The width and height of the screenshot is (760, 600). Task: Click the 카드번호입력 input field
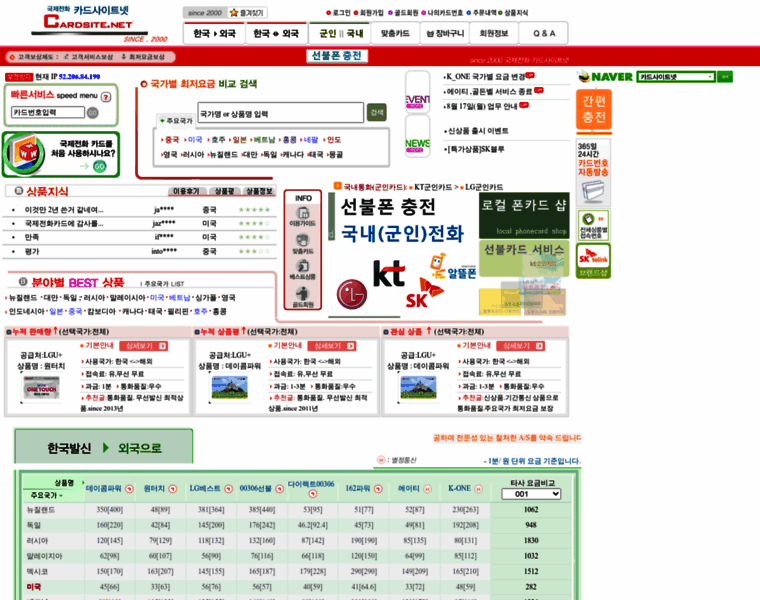coord(48,112)
